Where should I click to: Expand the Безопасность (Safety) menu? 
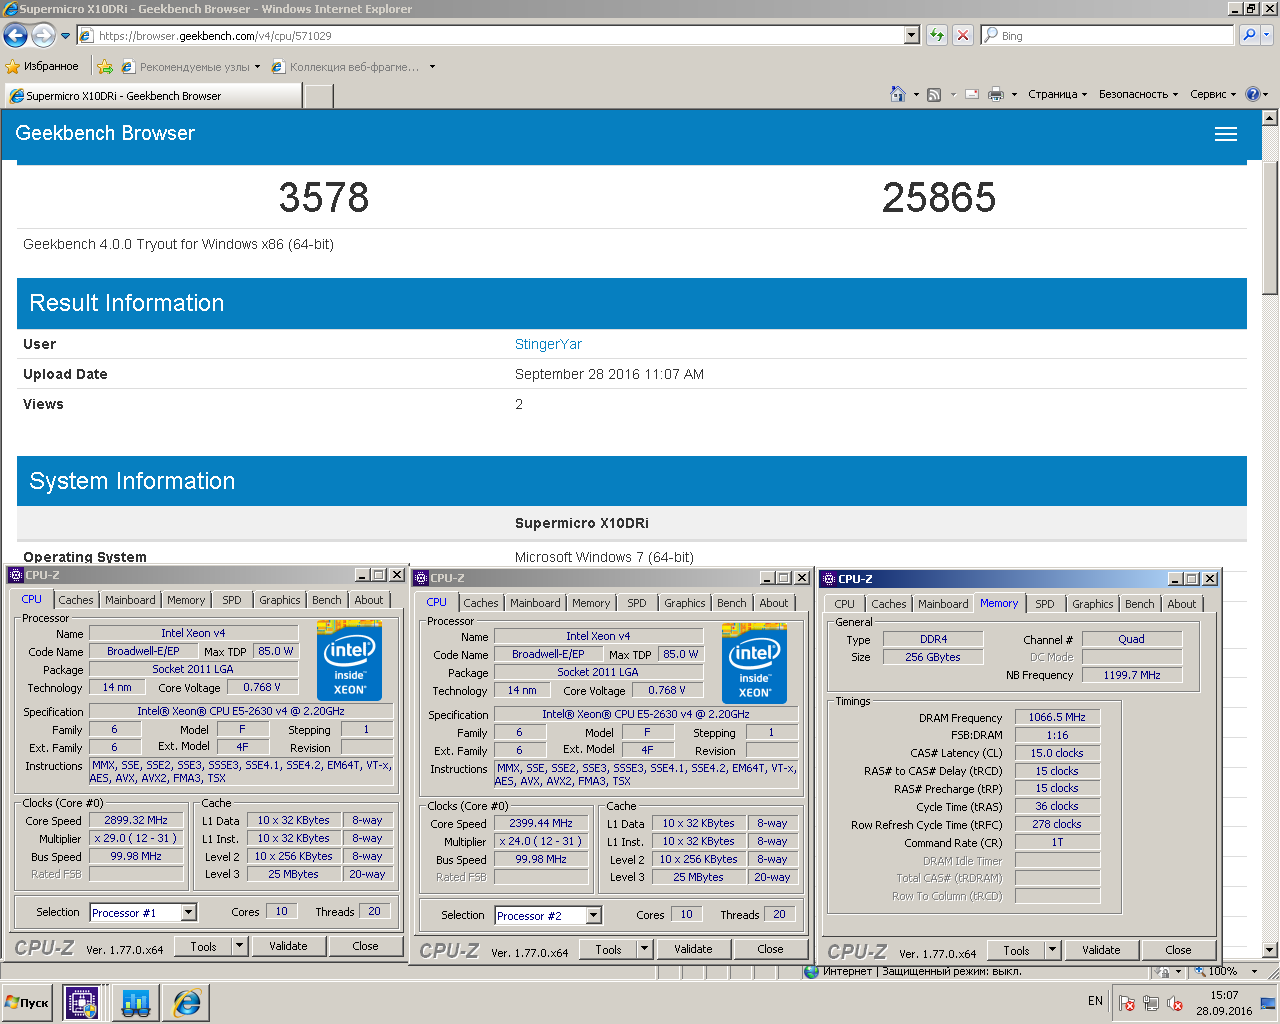click(x=1138, y=94)
